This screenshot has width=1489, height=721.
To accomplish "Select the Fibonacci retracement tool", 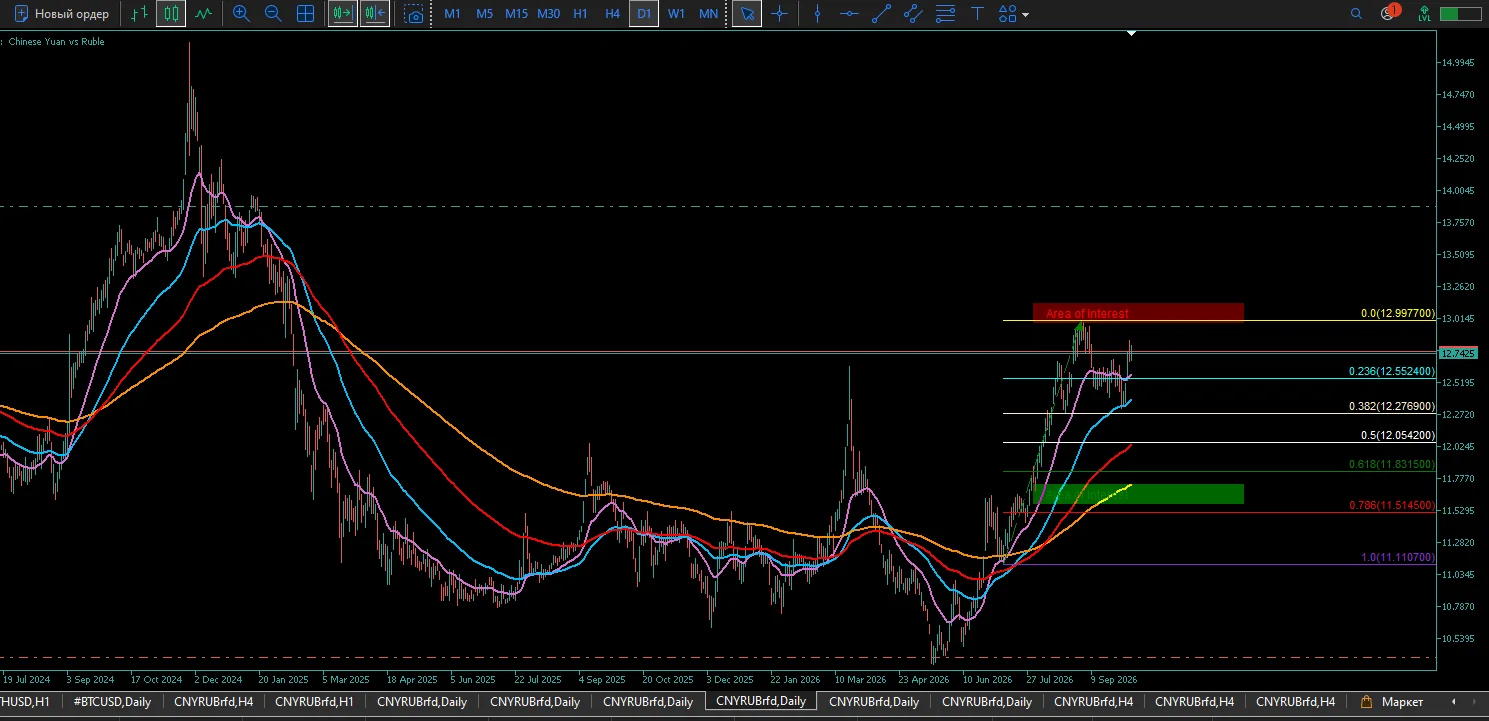I will click(945, 14).
